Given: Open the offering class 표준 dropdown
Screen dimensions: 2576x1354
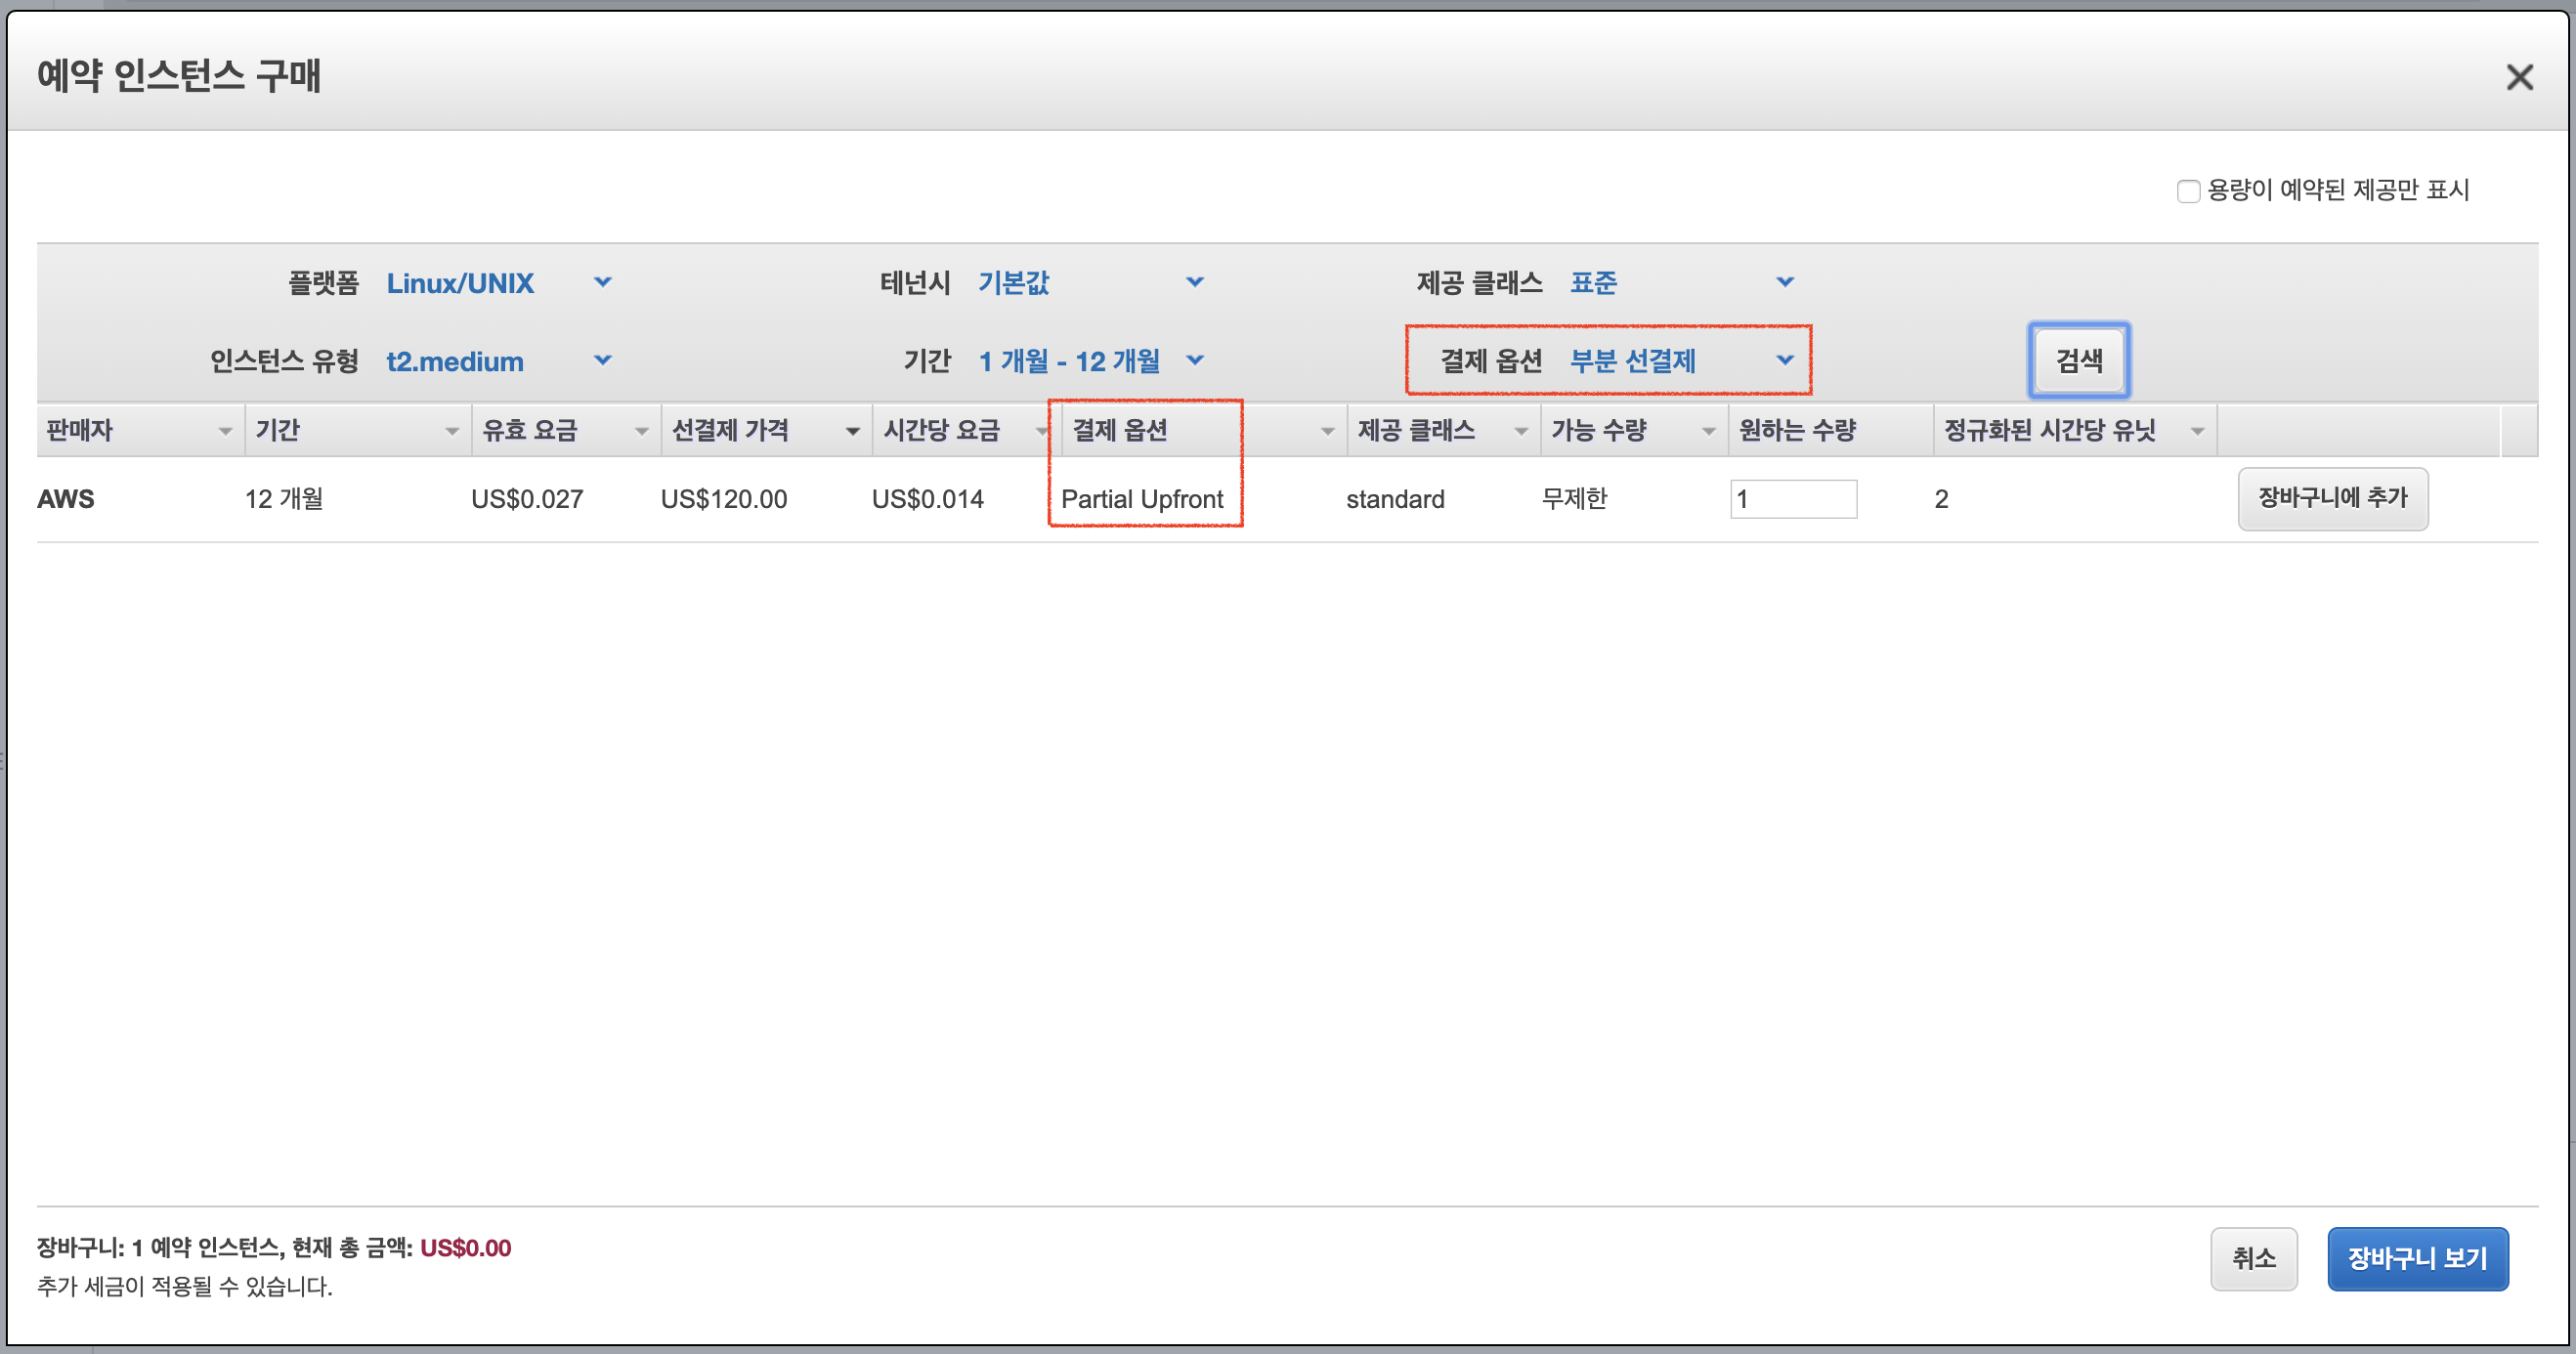Looking at the screenshot, I should pyautogui.click(x=1682, y=283).
